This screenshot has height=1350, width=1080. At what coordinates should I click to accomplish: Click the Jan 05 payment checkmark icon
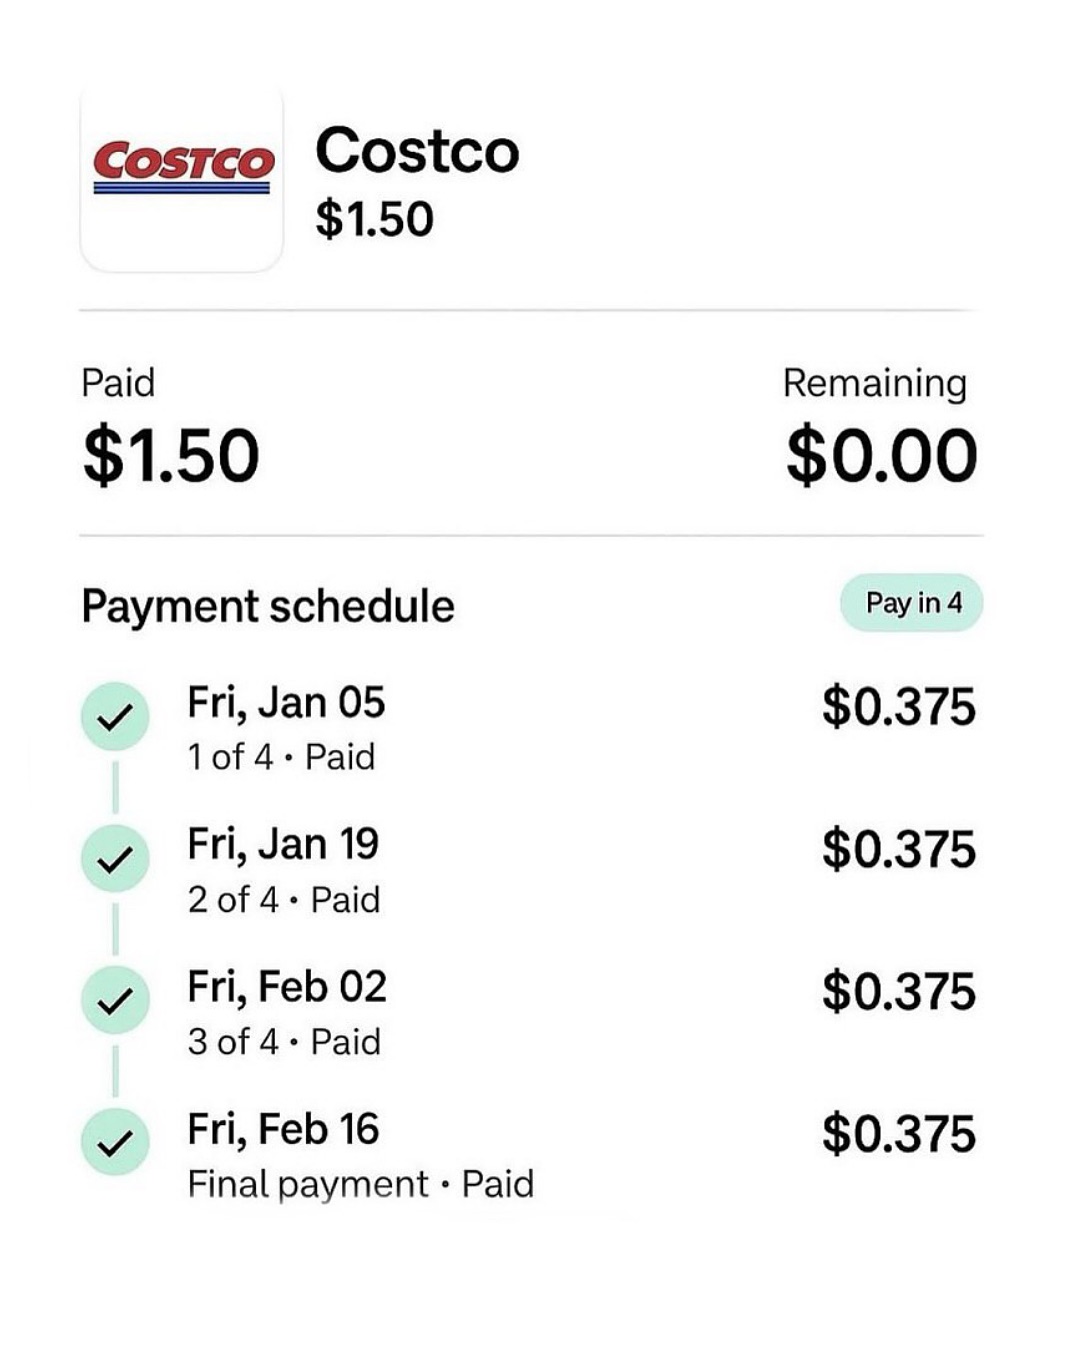pos(115,716)
